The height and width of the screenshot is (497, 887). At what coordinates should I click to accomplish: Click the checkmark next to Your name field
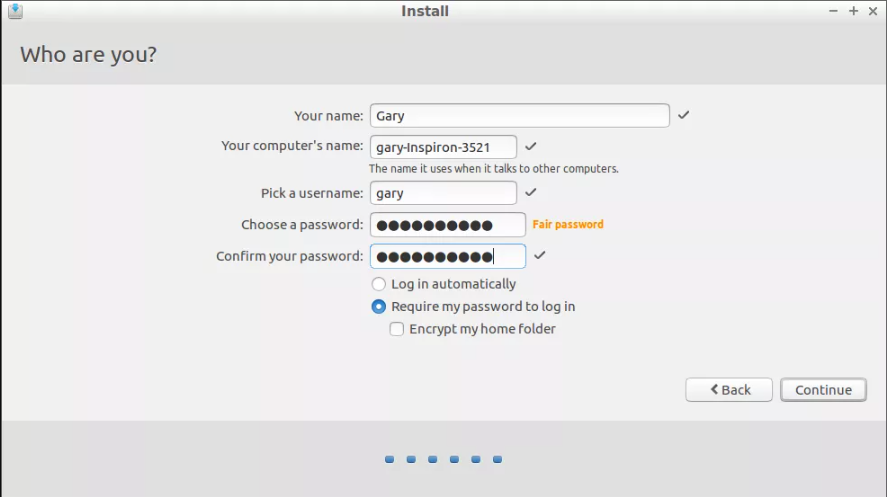click(683, 115)
